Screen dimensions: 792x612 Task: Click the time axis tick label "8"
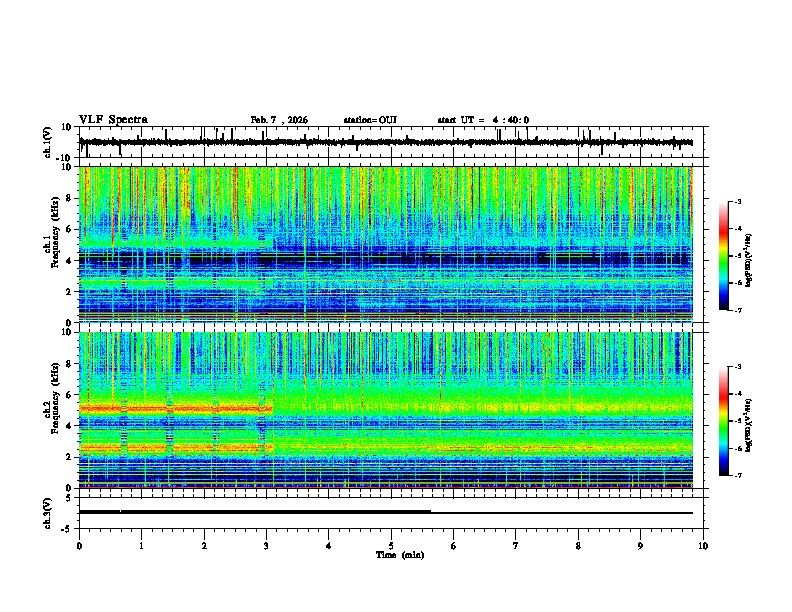click(578, 546)
